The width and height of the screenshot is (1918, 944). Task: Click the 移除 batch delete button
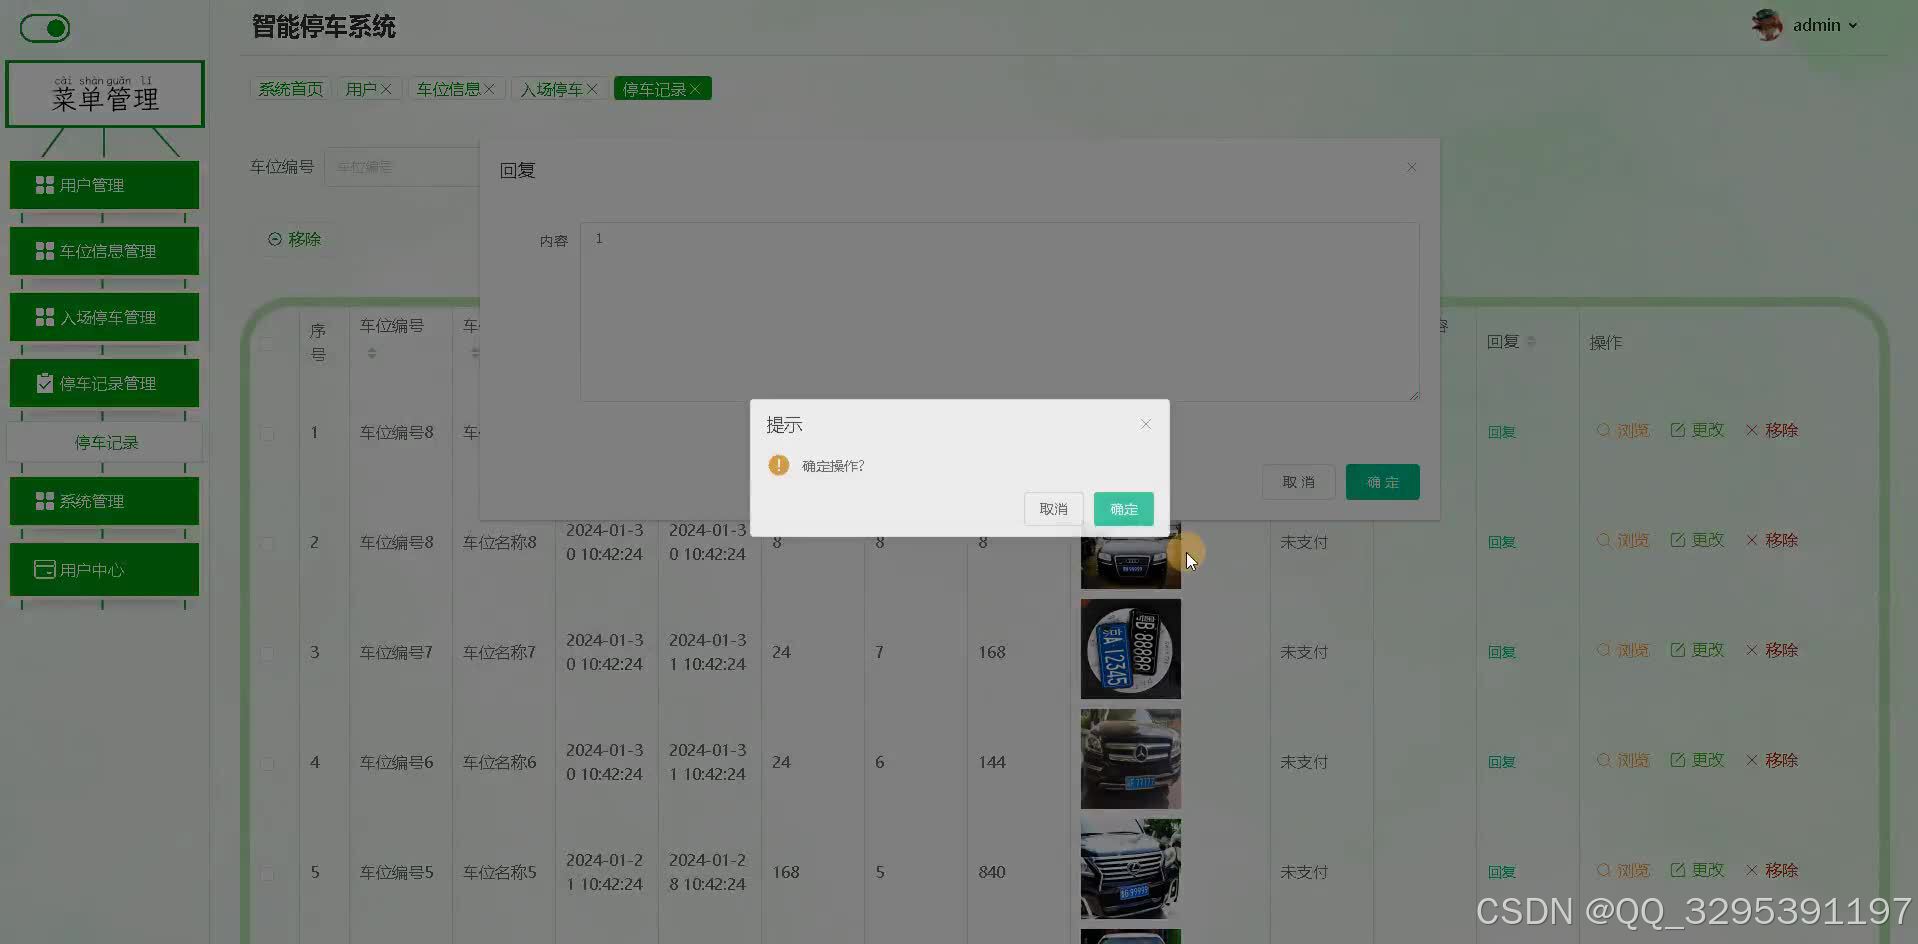pyautogui.click(x=295, y=239)
